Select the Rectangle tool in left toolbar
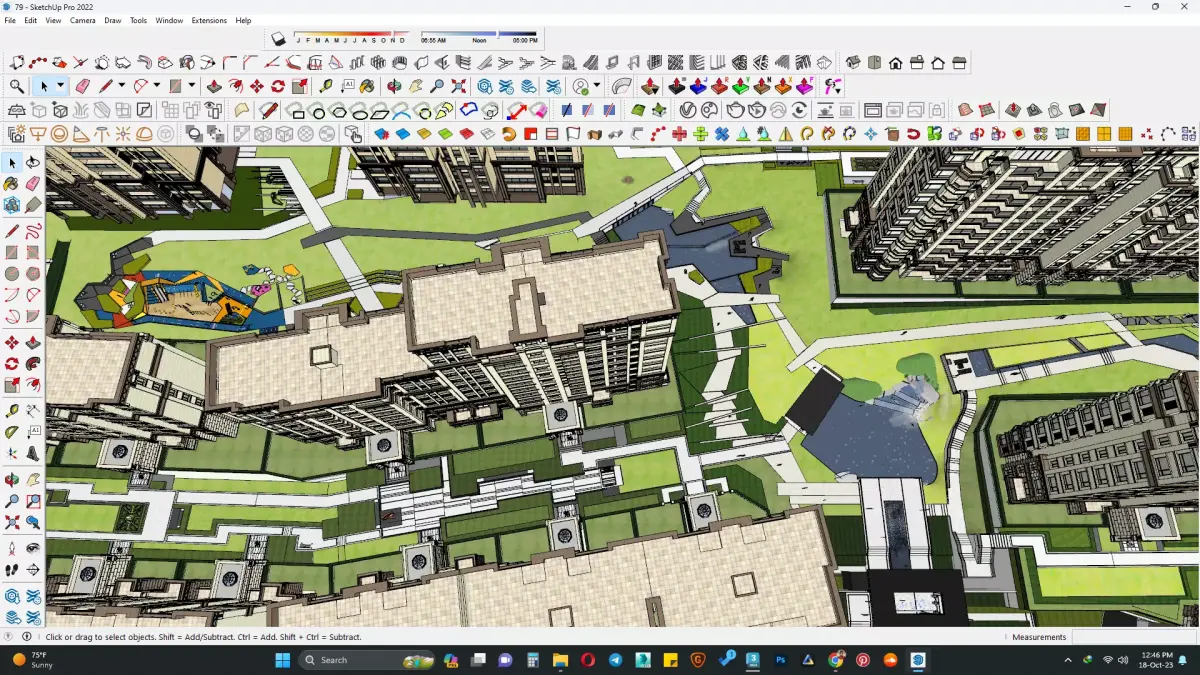Image resolution: width=1200 pixels, height=675 pixels. pyautogui.click(x=12, y=252)
